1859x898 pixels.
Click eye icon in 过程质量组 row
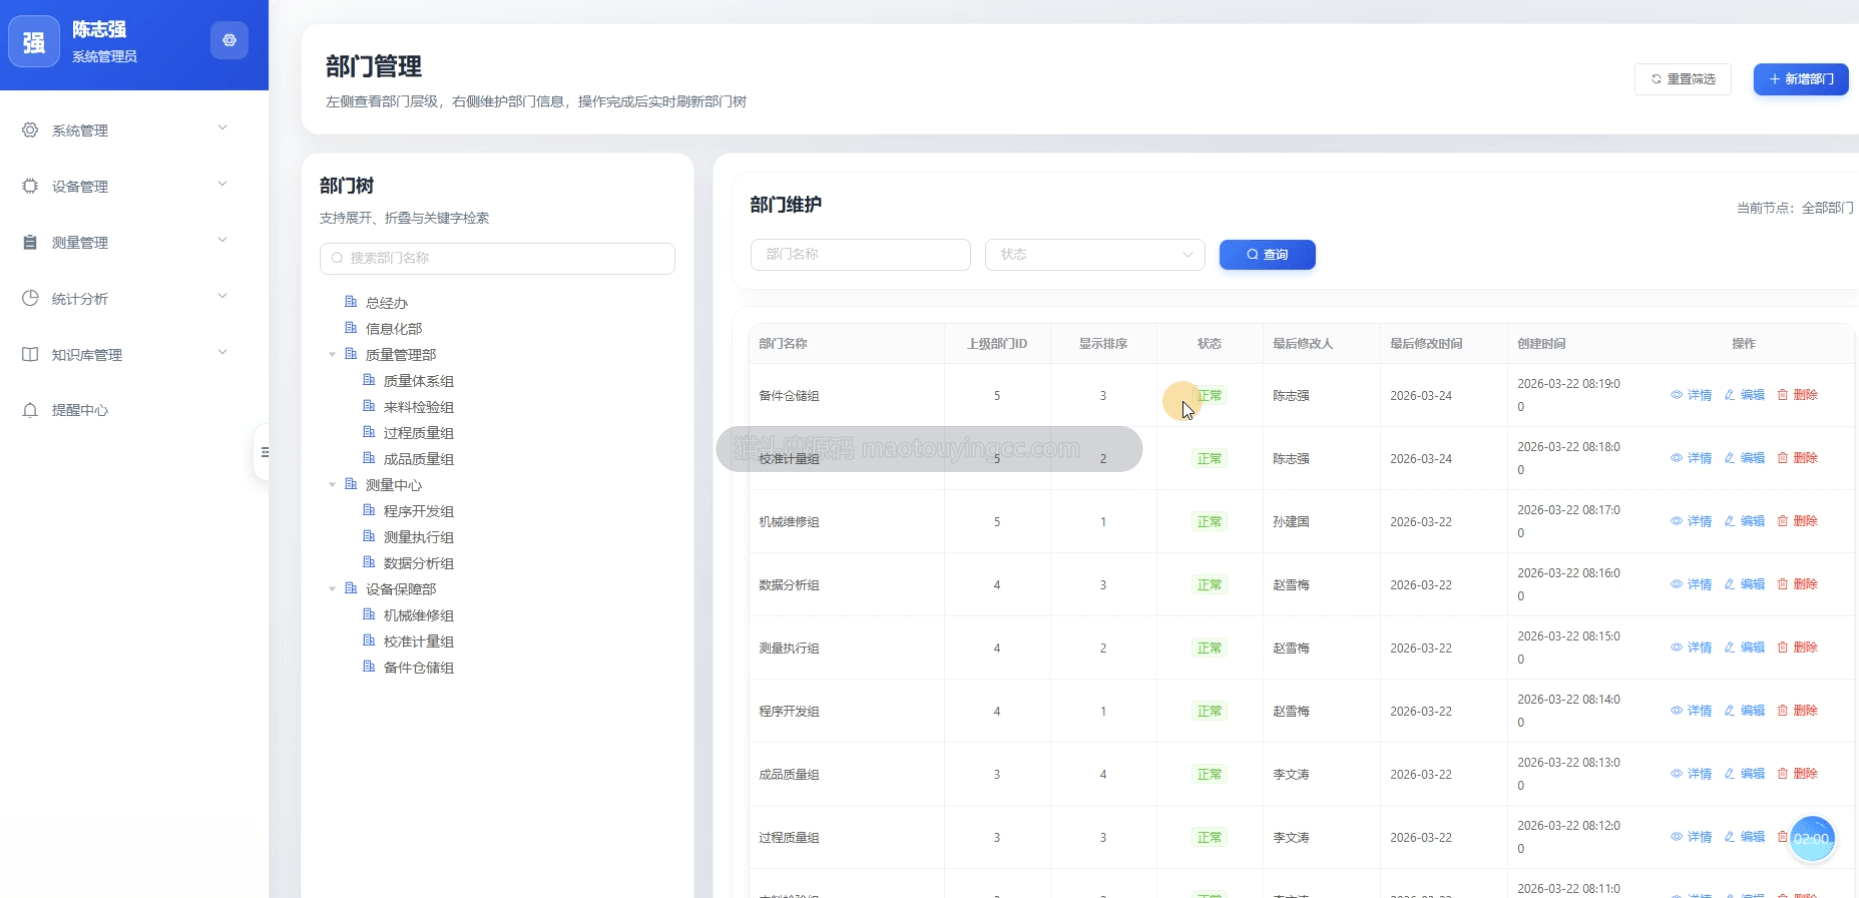pyautogui.click(x=1676, y=836)
